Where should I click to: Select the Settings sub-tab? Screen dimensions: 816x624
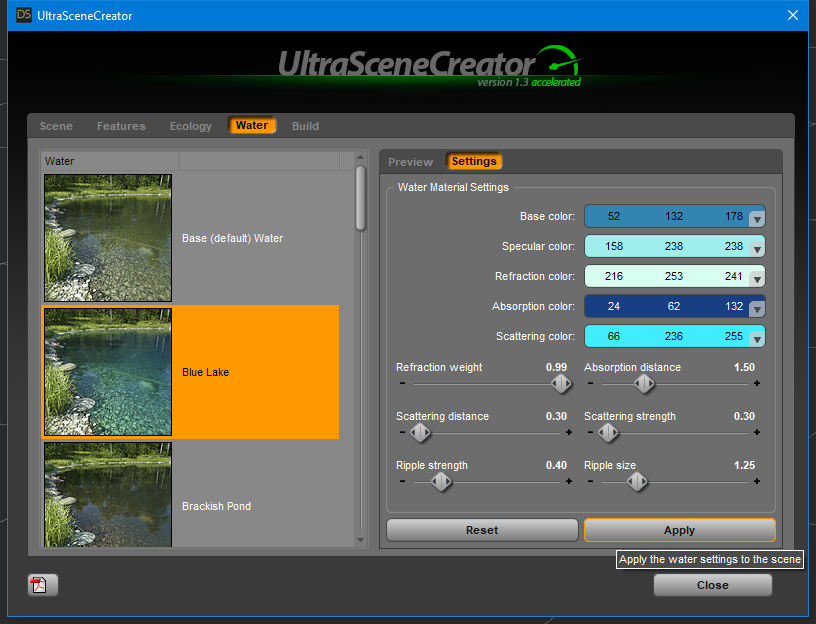click(474, 161)
